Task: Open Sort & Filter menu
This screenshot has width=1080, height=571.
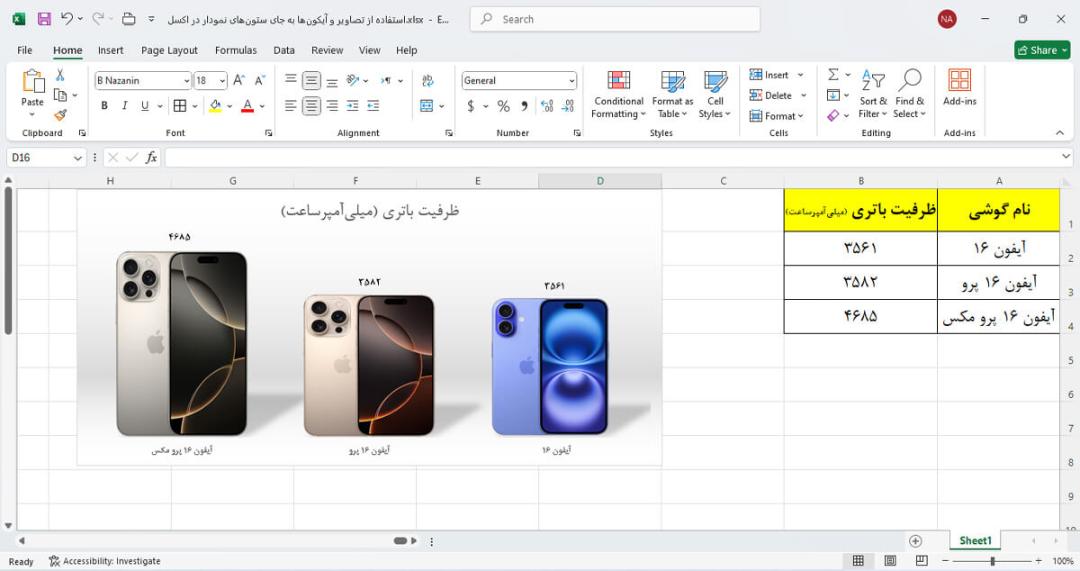Action: coord(873,94)
